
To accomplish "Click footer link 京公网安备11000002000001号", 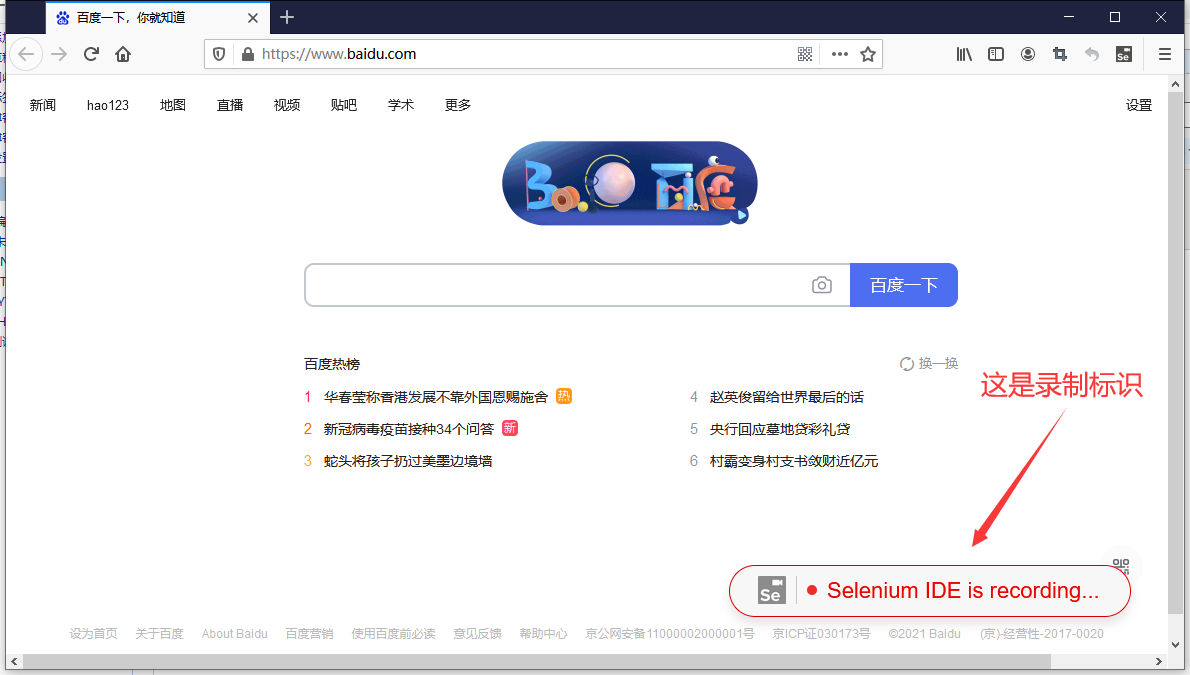I will click(669, 633).
